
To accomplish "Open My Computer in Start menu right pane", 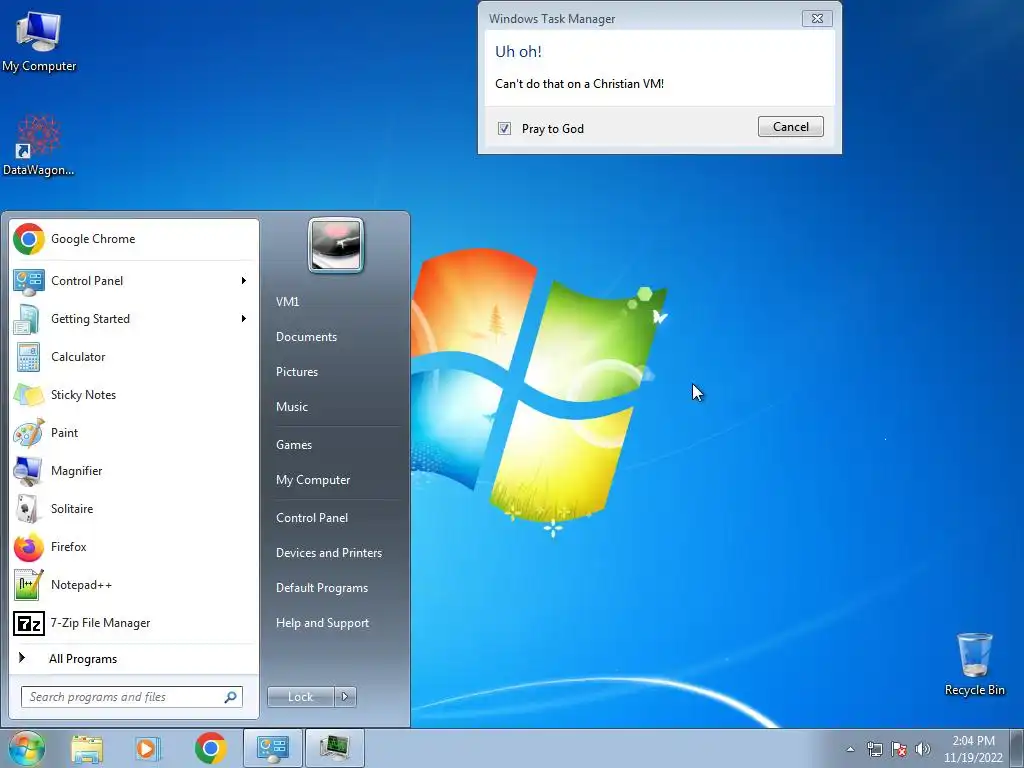I will click(x=313, y=480).
